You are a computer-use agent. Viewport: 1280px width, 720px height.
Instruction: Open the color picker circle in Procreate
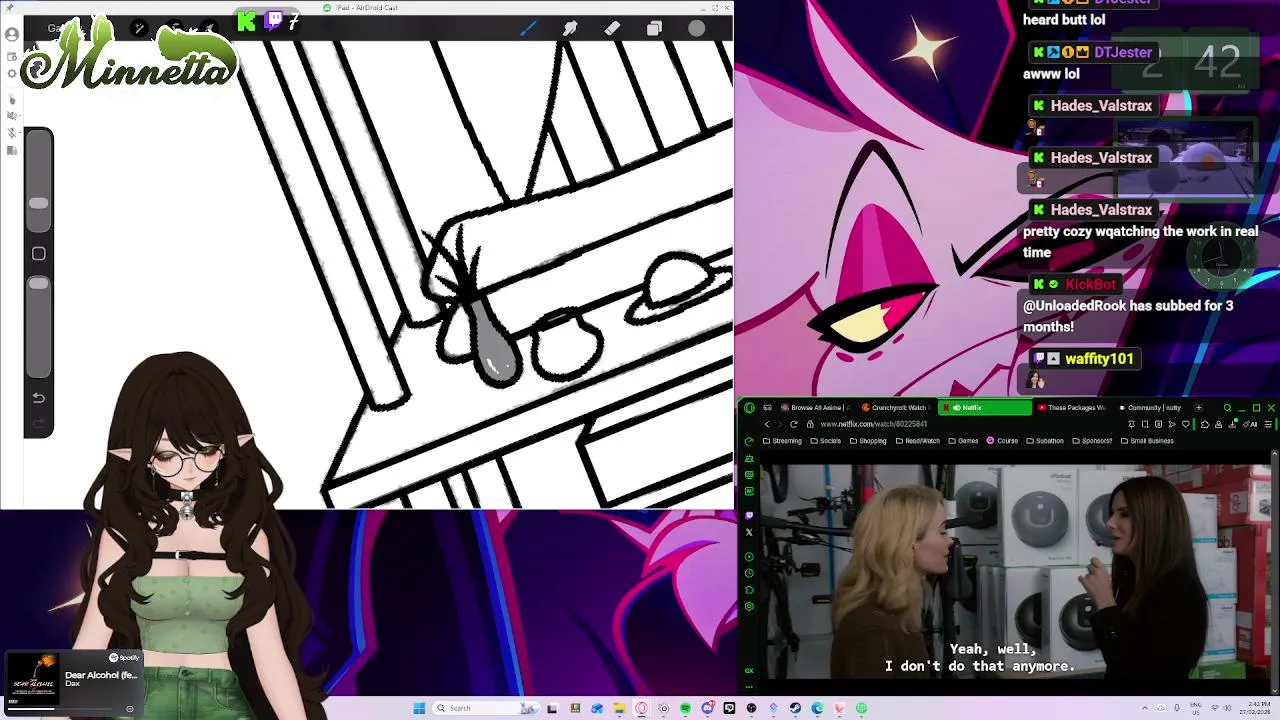pyautogui.click(x=697, y=28)
